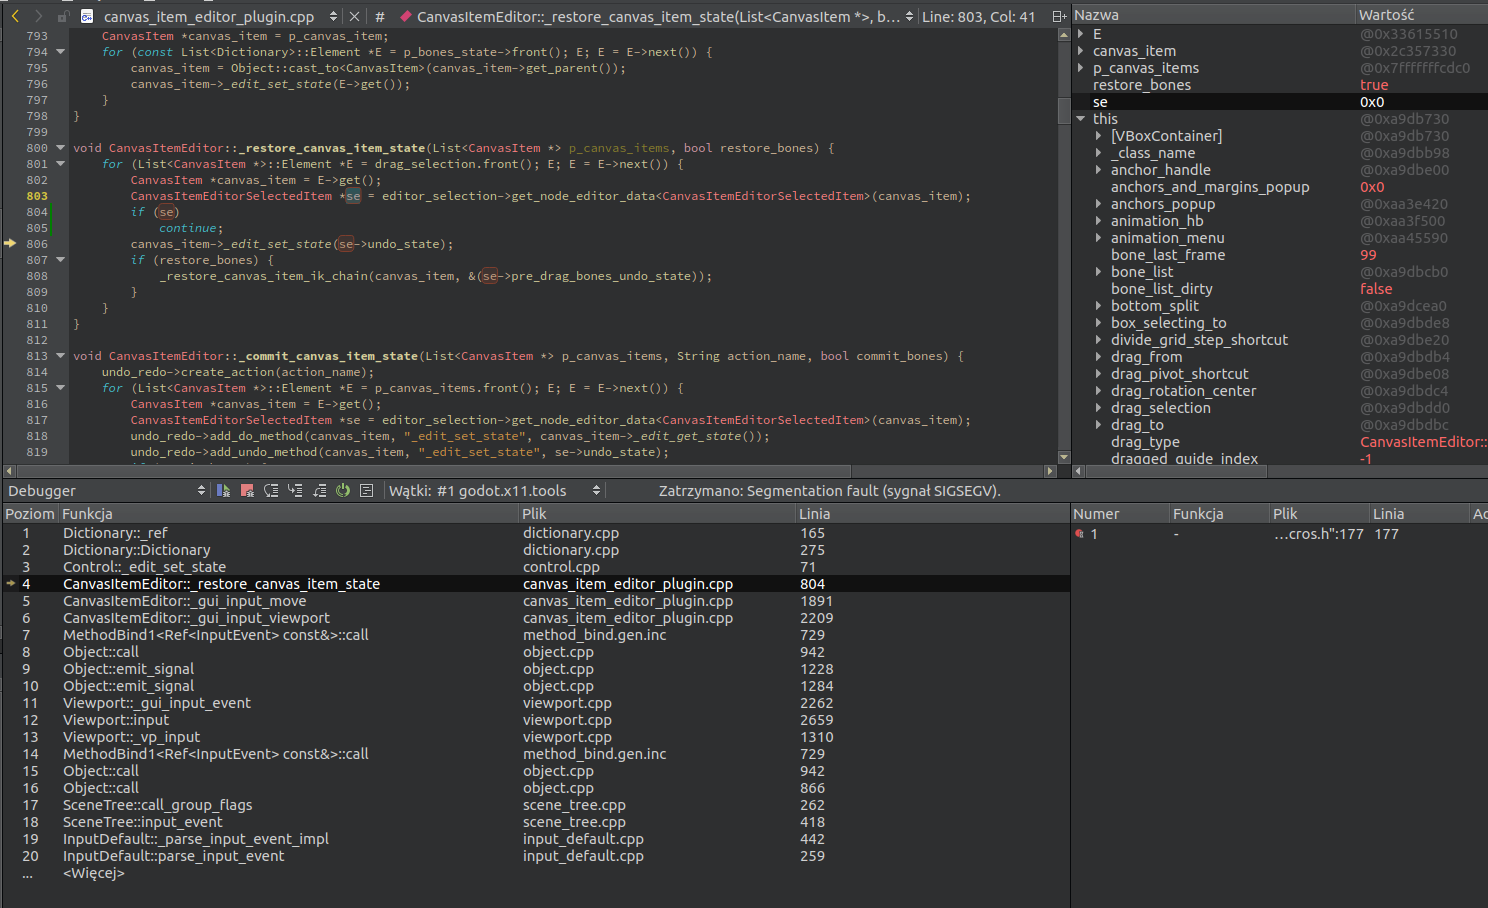Close canvas_item_editor_plugin.cpp document

[x=355, y=16]
